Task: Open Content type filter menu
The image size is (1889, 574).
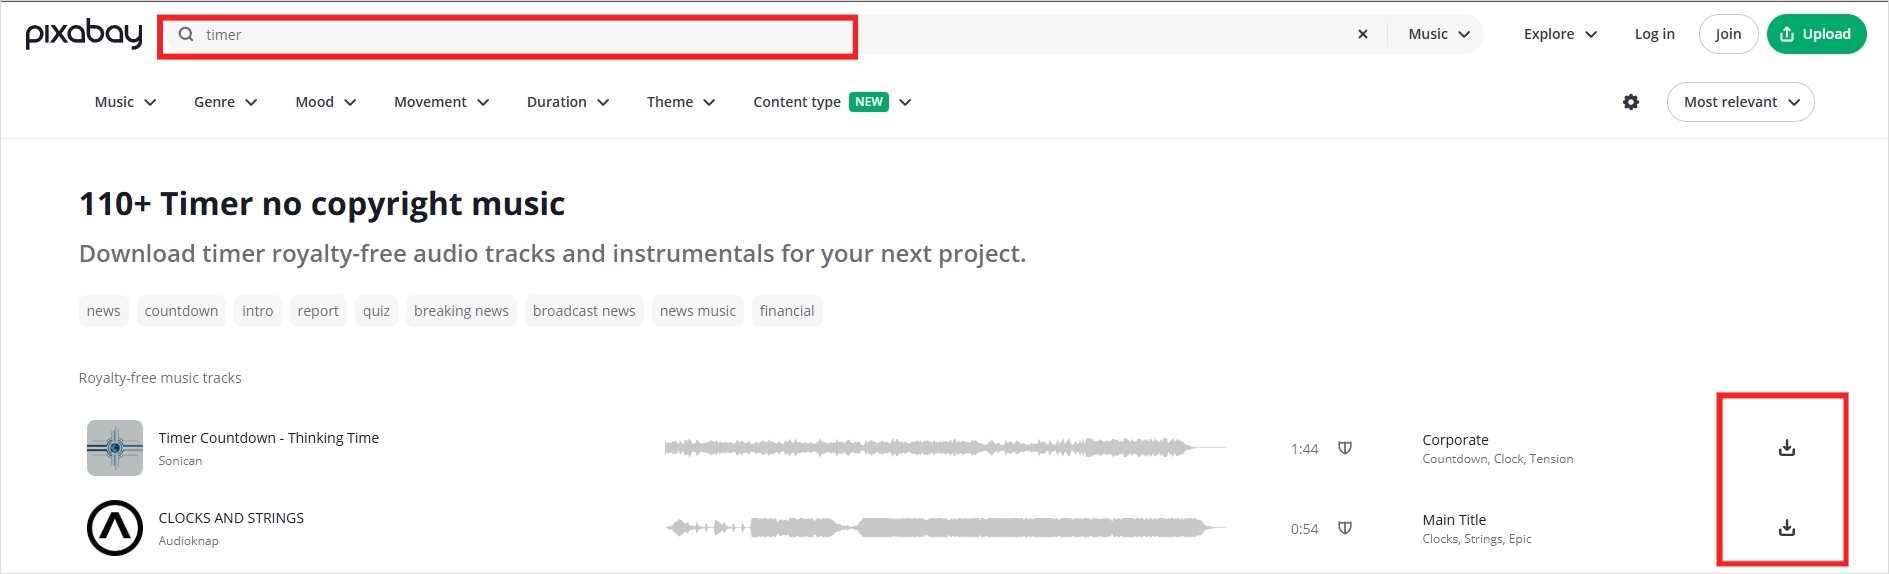Action: pos(832,102)
